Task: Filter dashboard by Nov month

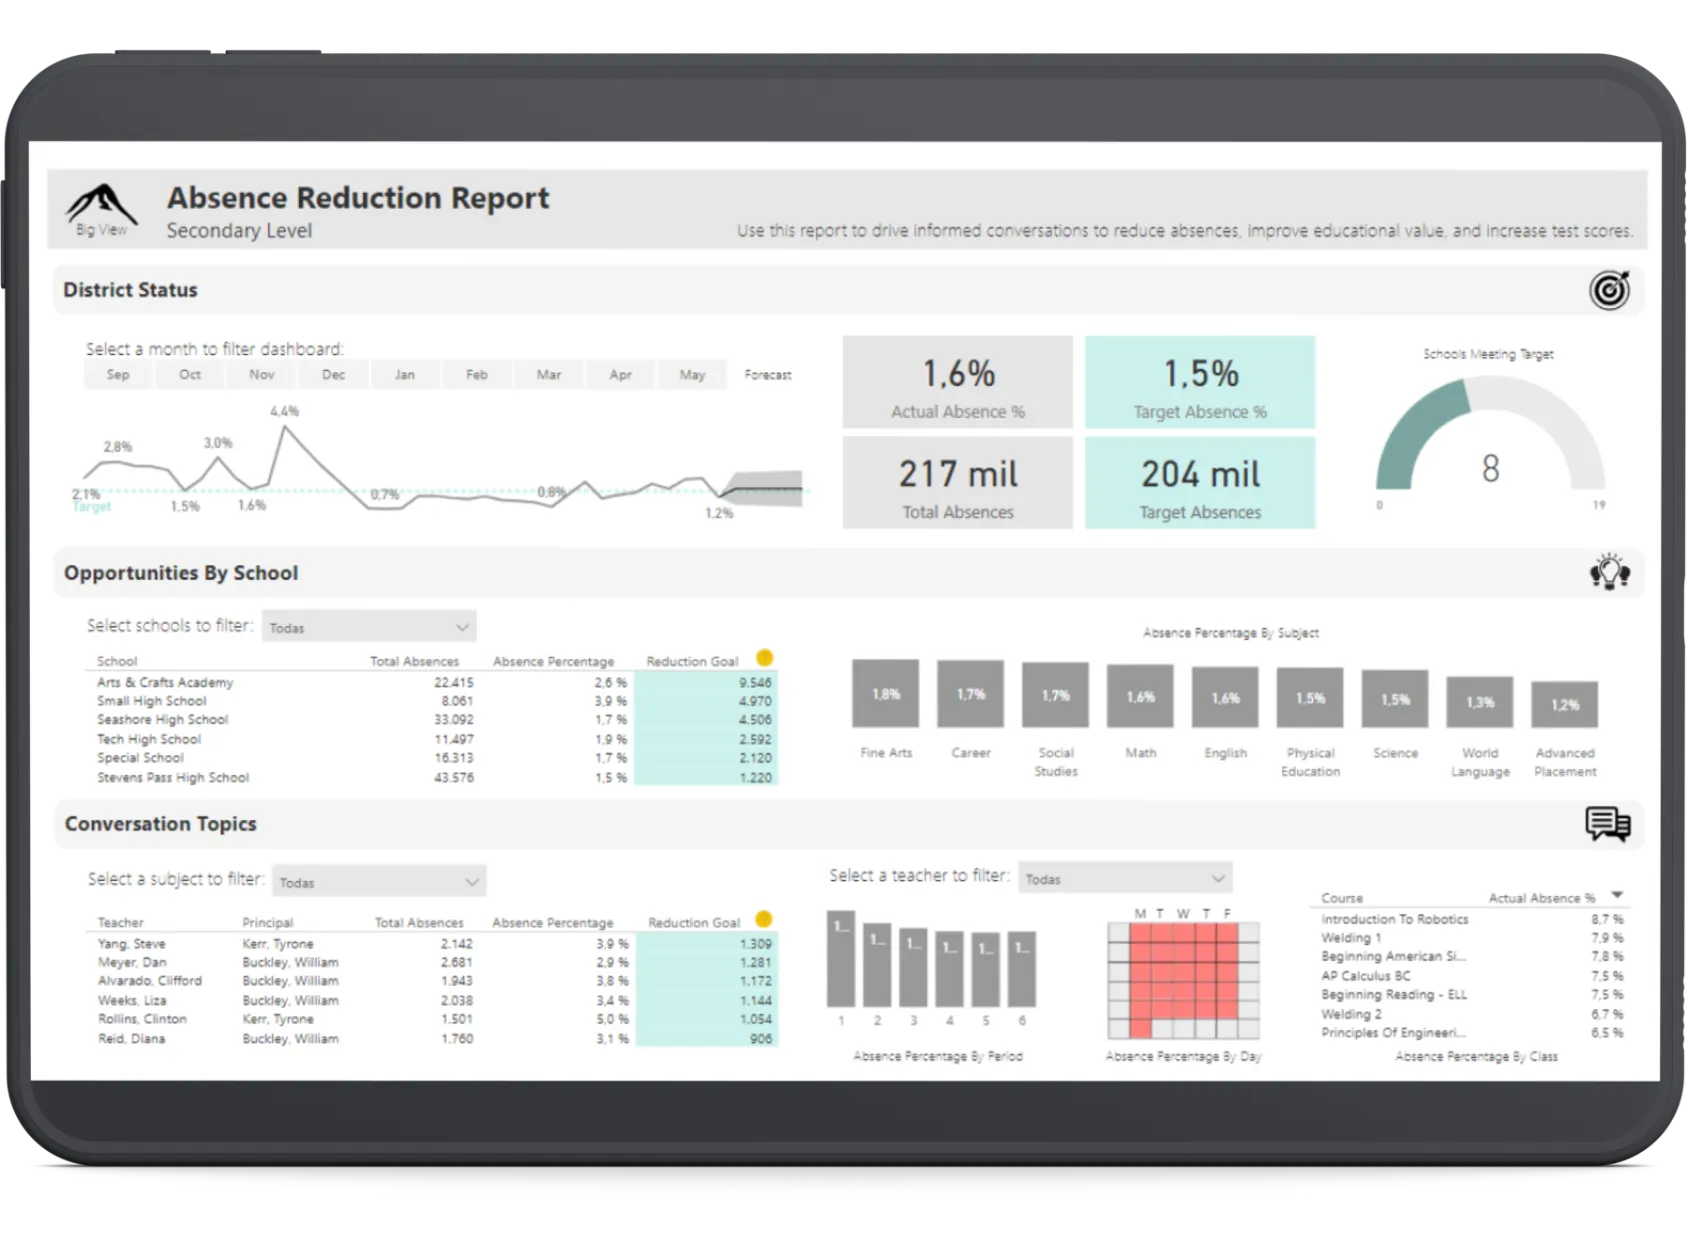Action: tap(262, 375)
